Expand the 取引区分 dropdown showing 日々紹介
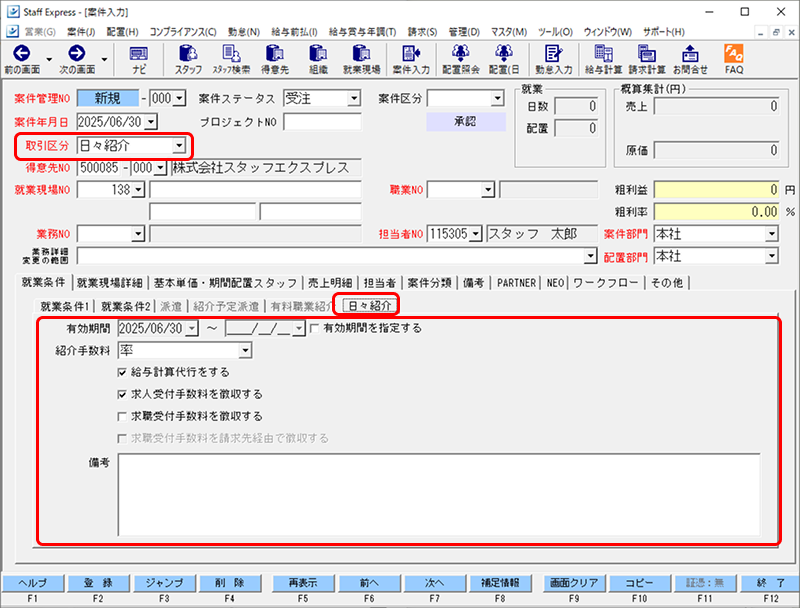The height and width of the screenshot is (608, 800). pyautogui.click(x=179, y=146)
